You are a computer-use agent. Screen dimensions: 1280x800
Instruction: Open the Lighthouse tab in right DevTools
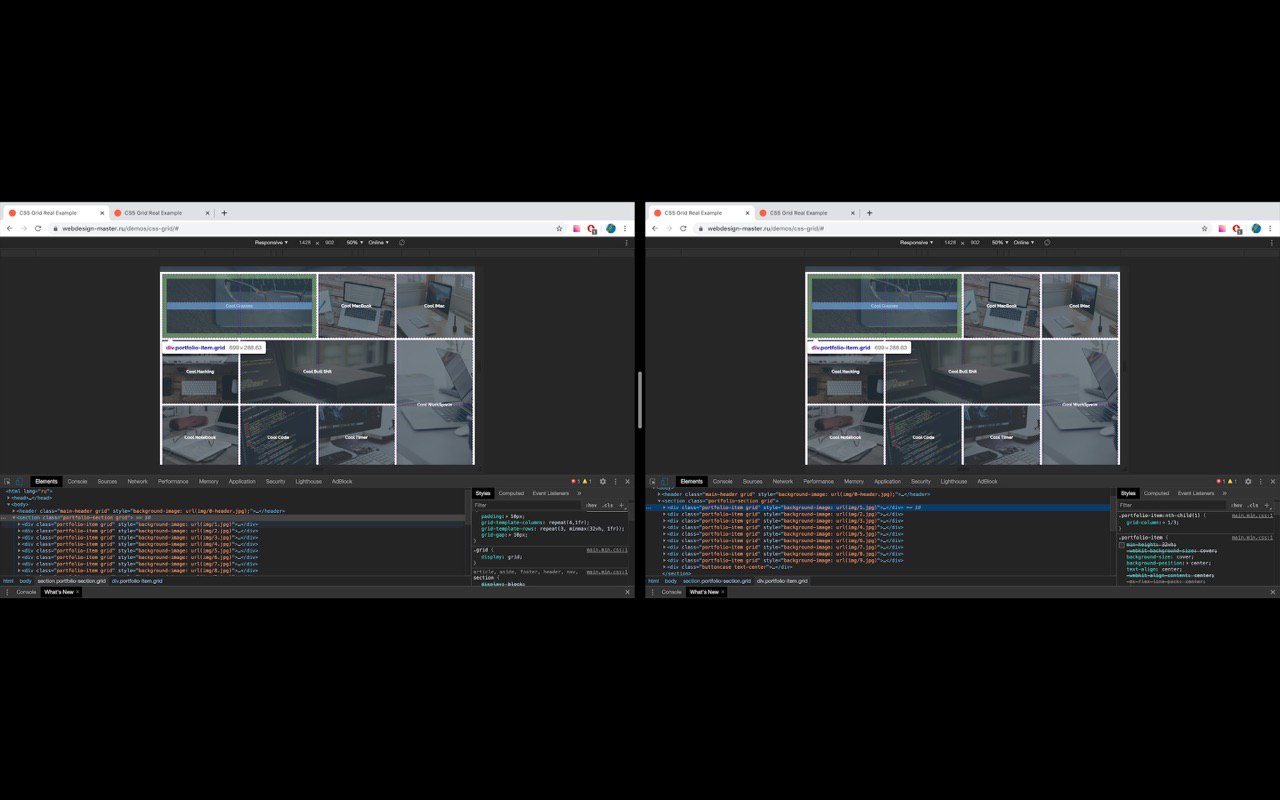(x=954, y=481)
